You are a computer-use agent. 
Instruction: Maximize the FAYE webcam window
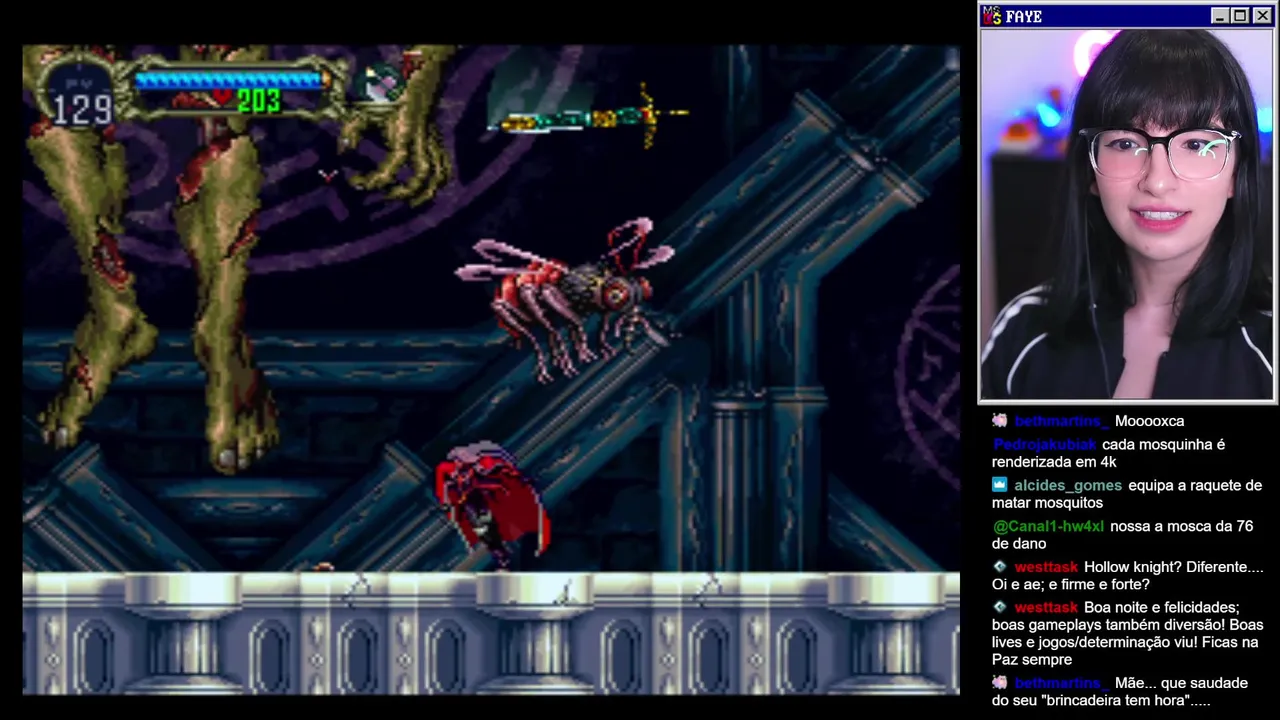tap(1240, 16)
